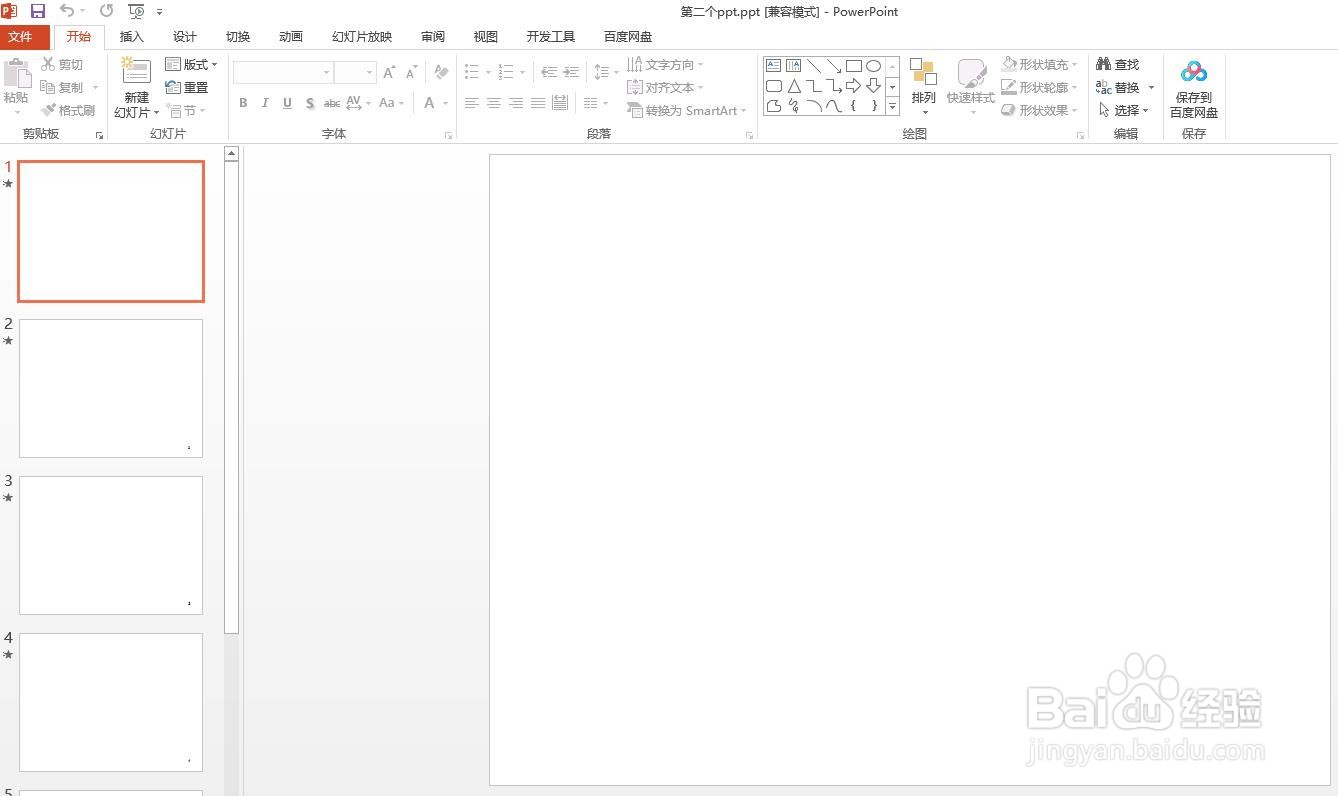
Task: Click the font color A button
Action: tap(429, 103)
